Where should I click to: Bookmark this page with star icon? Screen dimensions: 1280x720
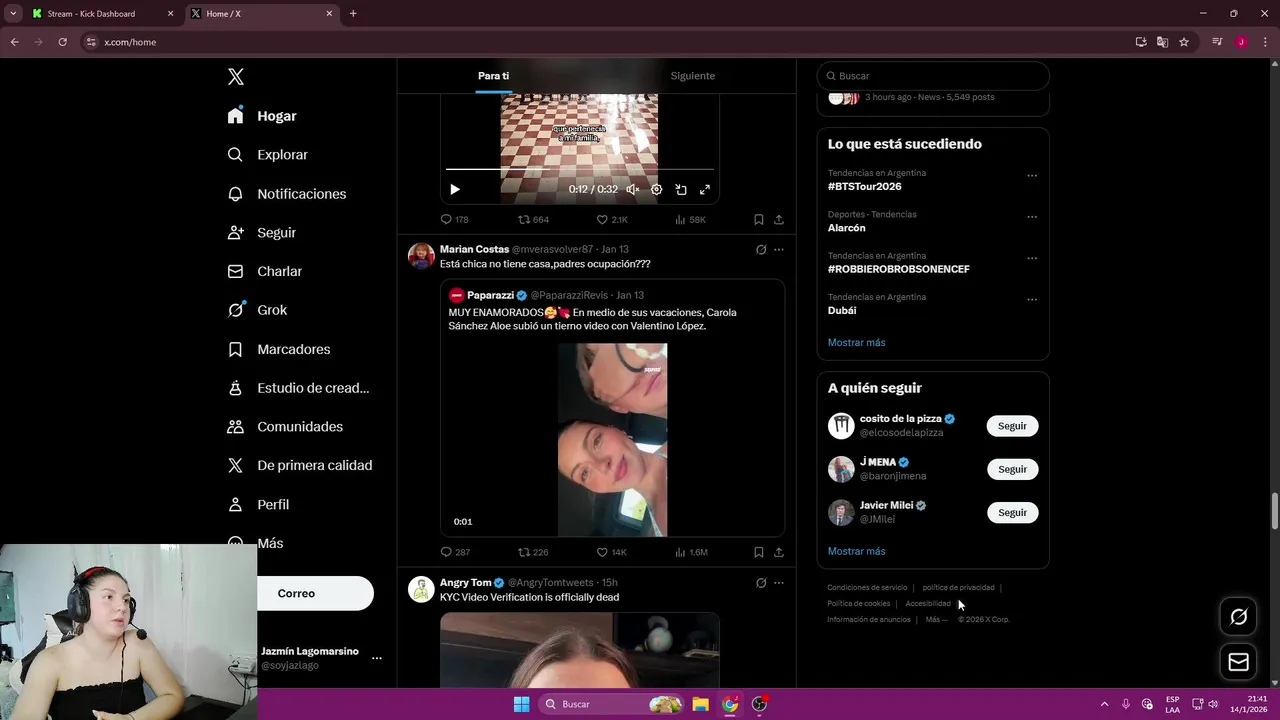point(1184,42)
